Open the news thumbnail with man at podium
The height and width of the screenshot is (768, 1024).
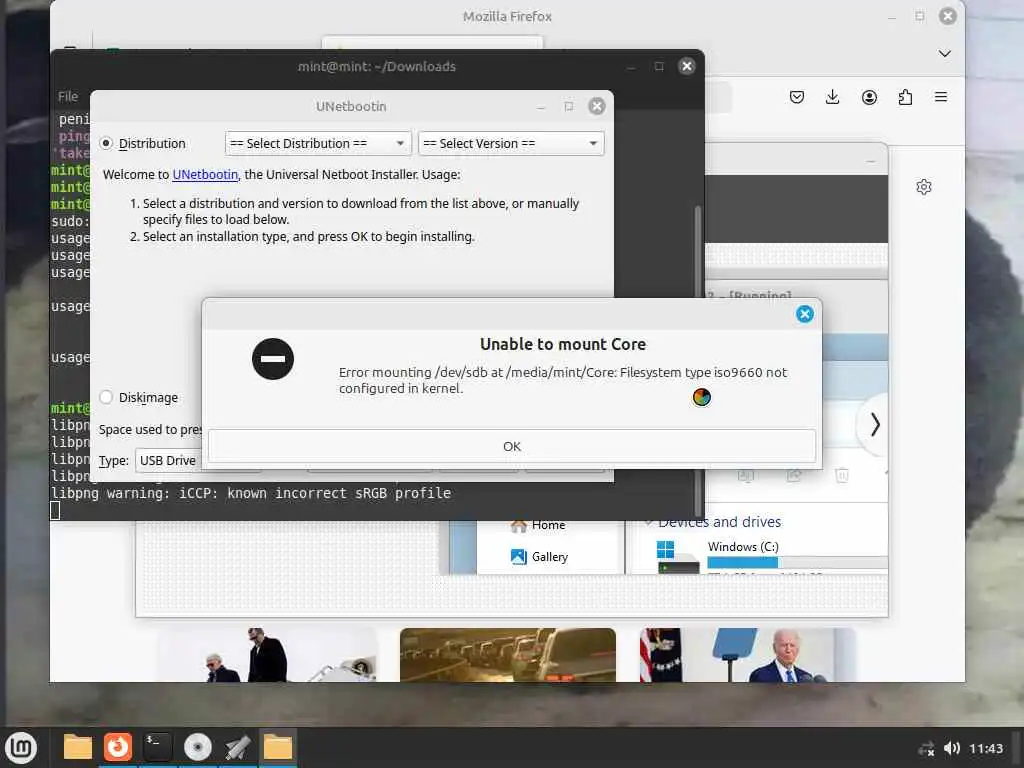point(747,655)
